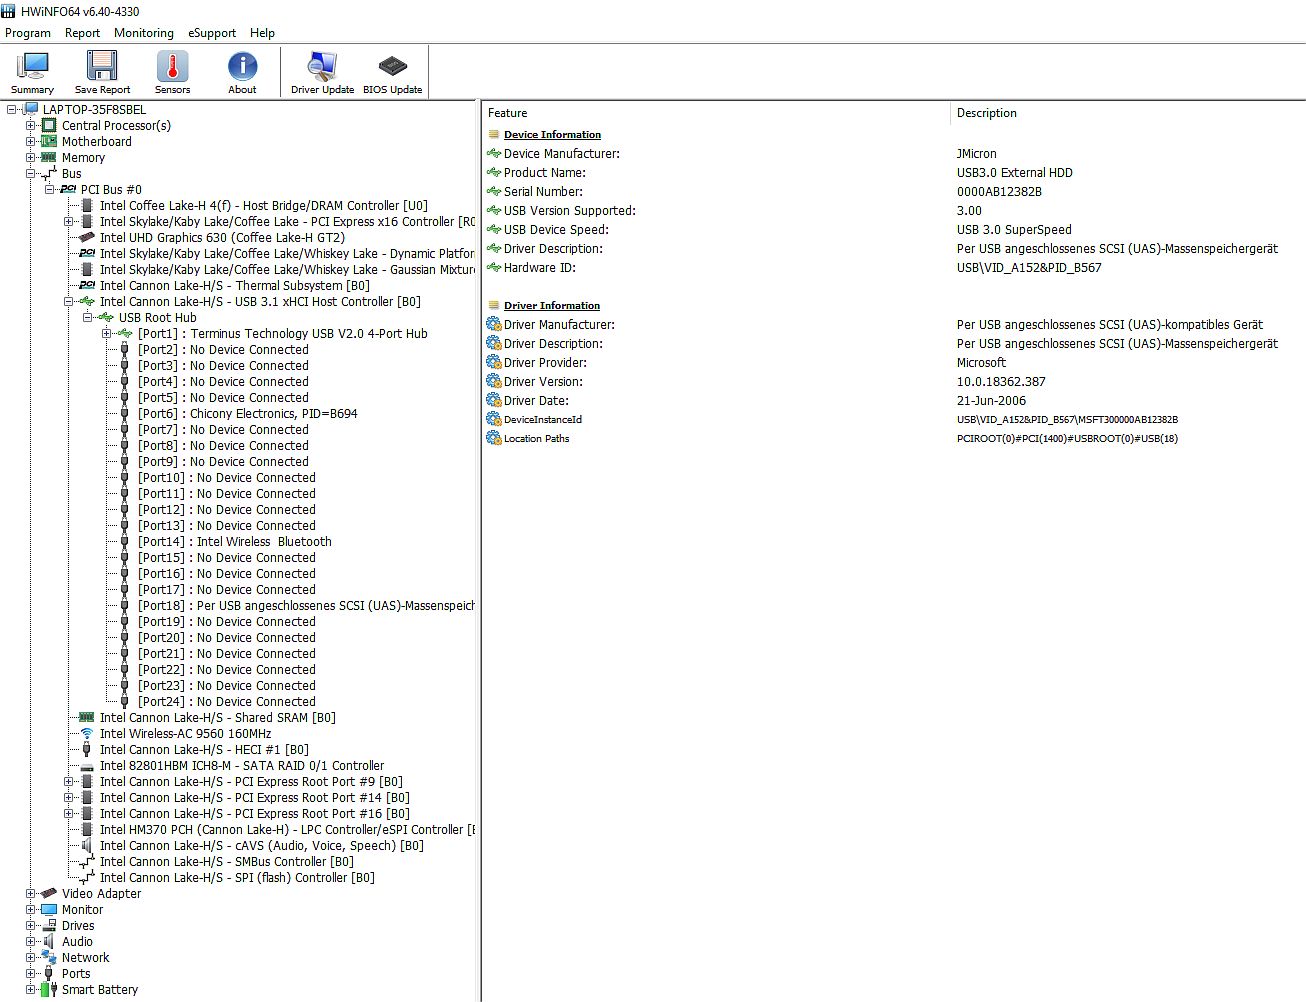Open the eSupport menu
The image size is (1306, 1002).
click(212, 33)
